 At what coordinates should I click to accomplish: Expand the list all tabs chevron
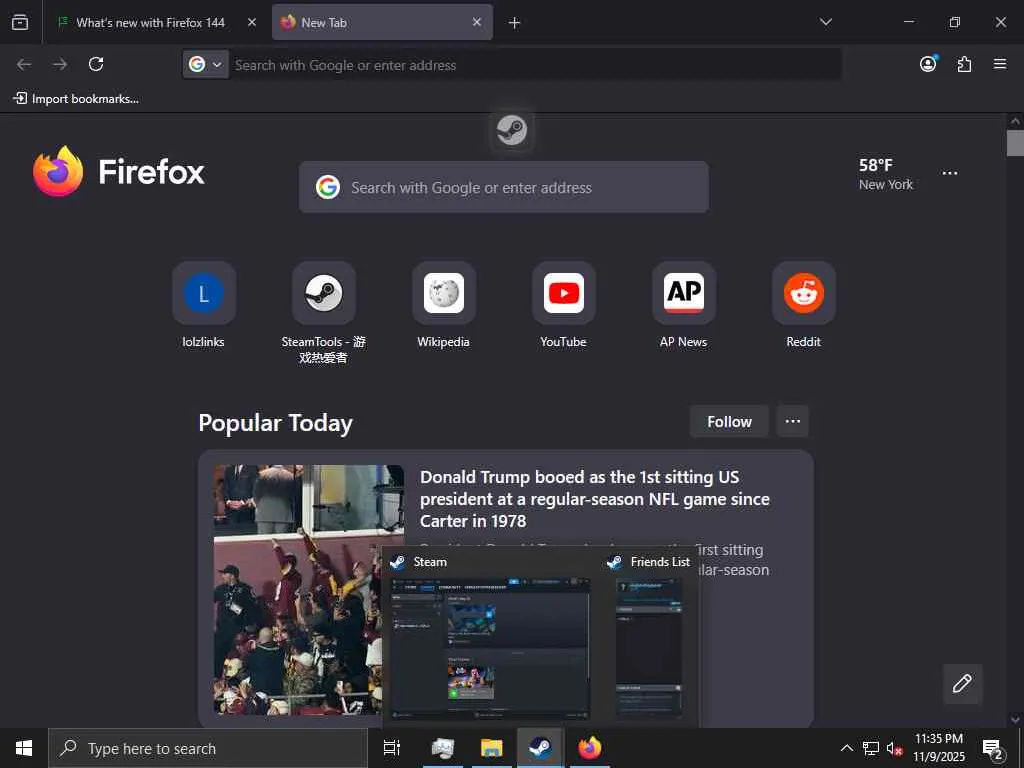(x=825, y=22)
